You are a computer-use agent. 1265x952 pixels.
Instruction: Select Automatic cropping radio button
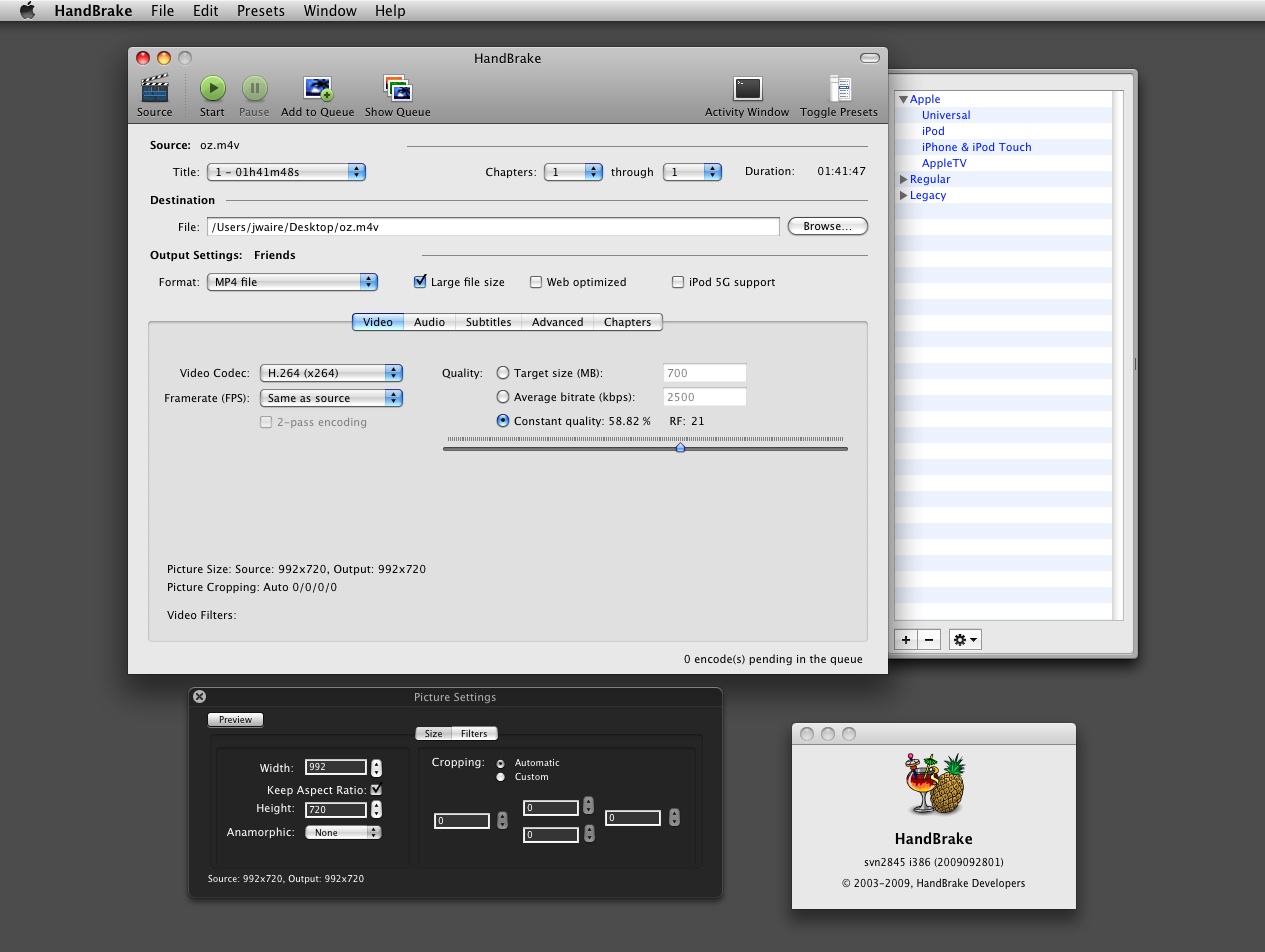[x=501, y=764]
